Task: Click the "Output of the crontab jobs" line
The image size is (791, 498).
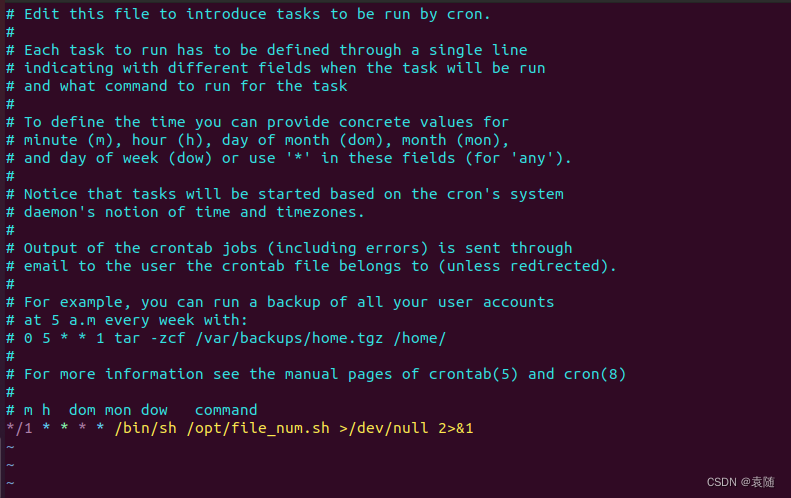Action: click(289, 248)
